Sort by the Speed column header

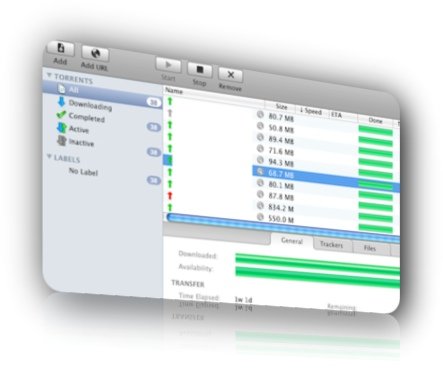click(311, 111)
